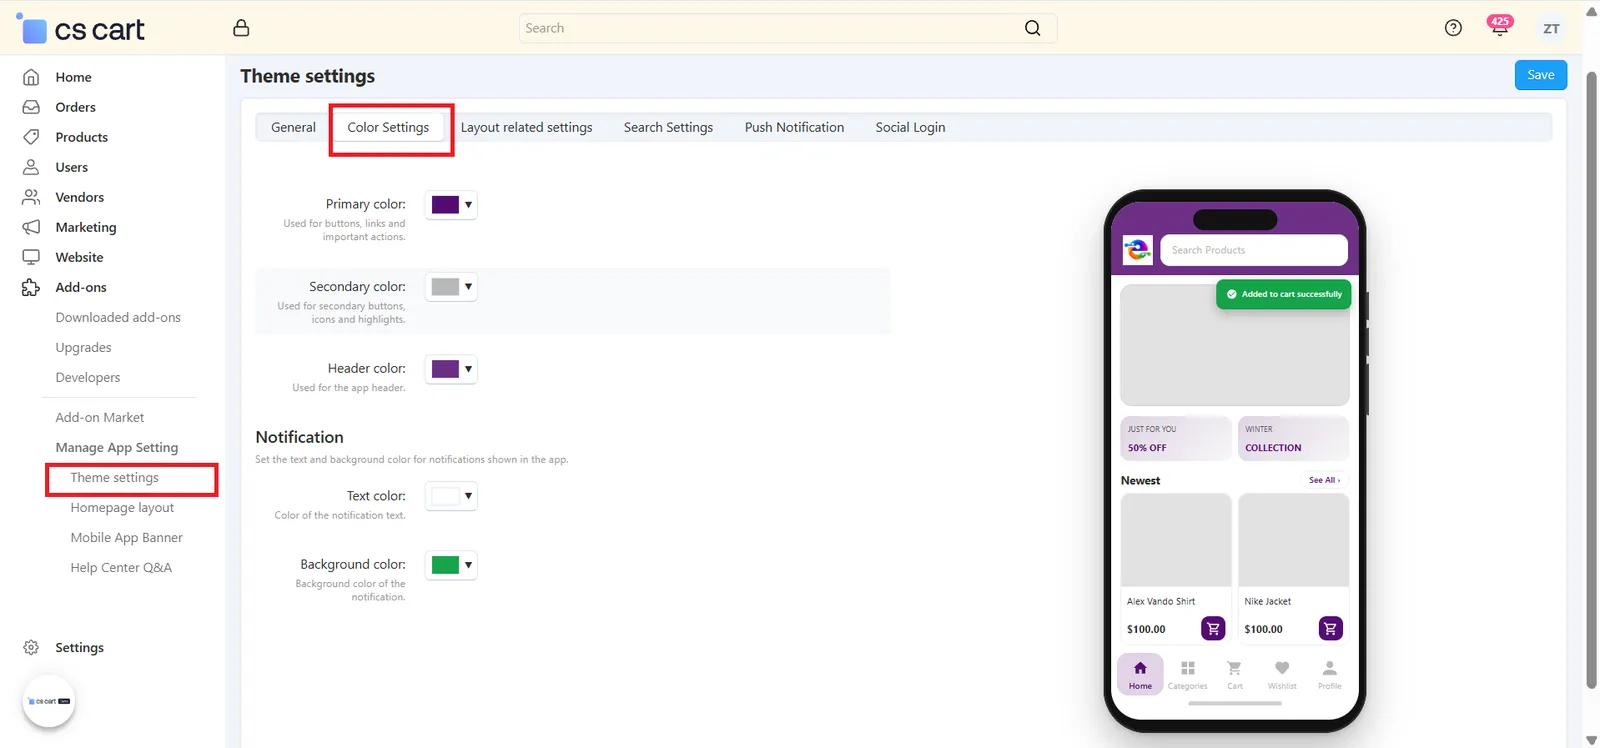The width and height of the screenshot is (1600, 748).
Task: Click the CS Cart logo
Action: [x=81, y=29]
